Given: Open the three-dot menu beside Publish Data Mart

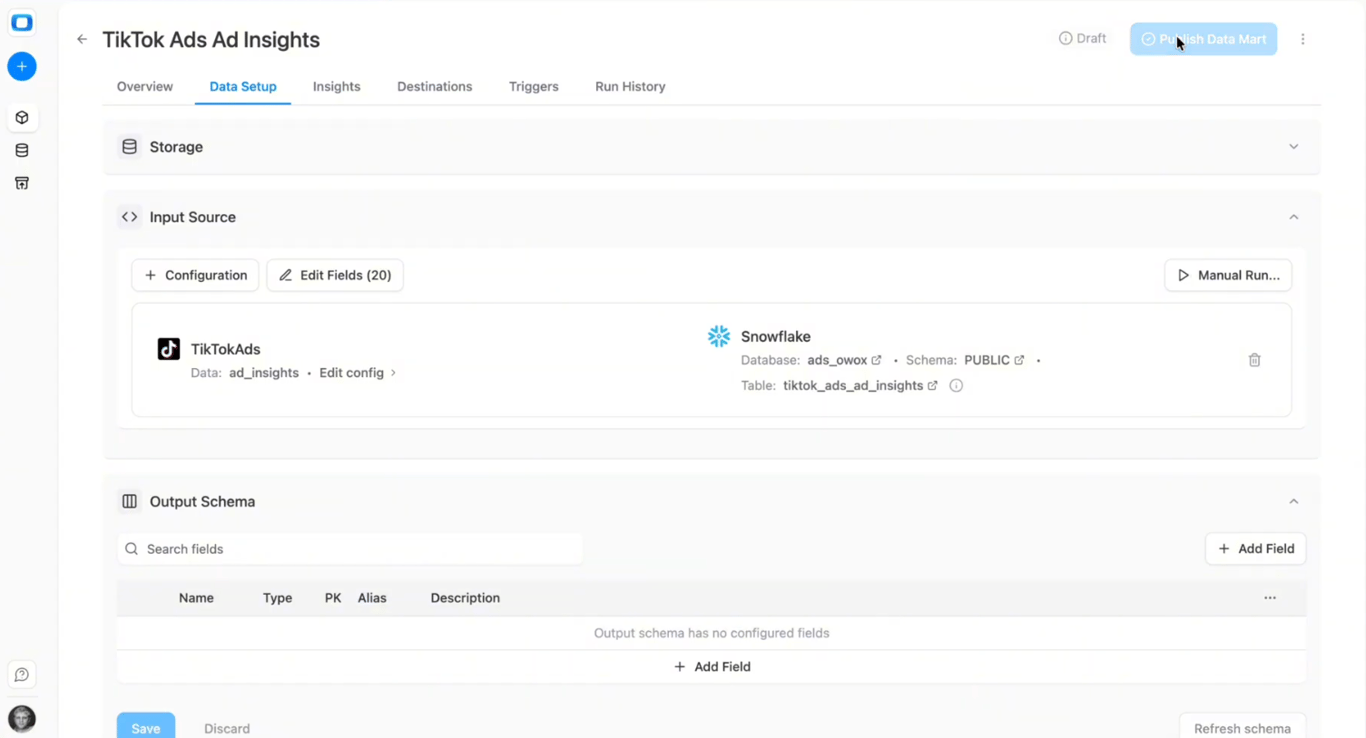Looking at the screenshot, I should (x=1303, y=39).
